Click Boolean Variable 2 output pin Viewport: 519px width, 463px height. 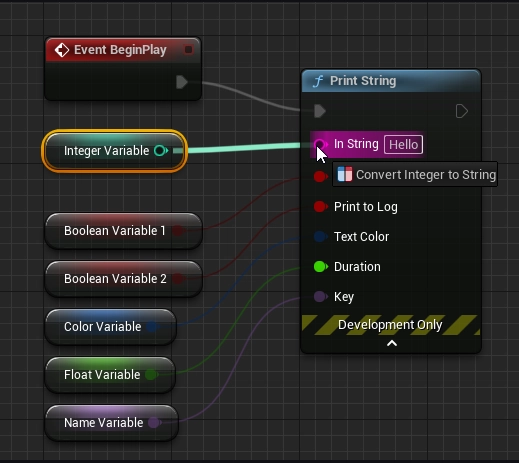pyautogui.click(x=179, y=279)
